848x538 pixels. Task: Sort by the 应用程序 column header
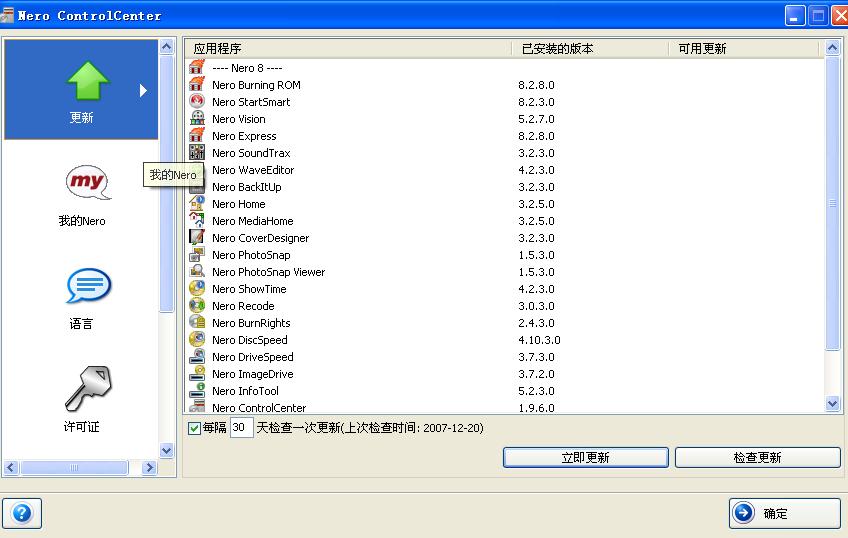coord(349,49)
